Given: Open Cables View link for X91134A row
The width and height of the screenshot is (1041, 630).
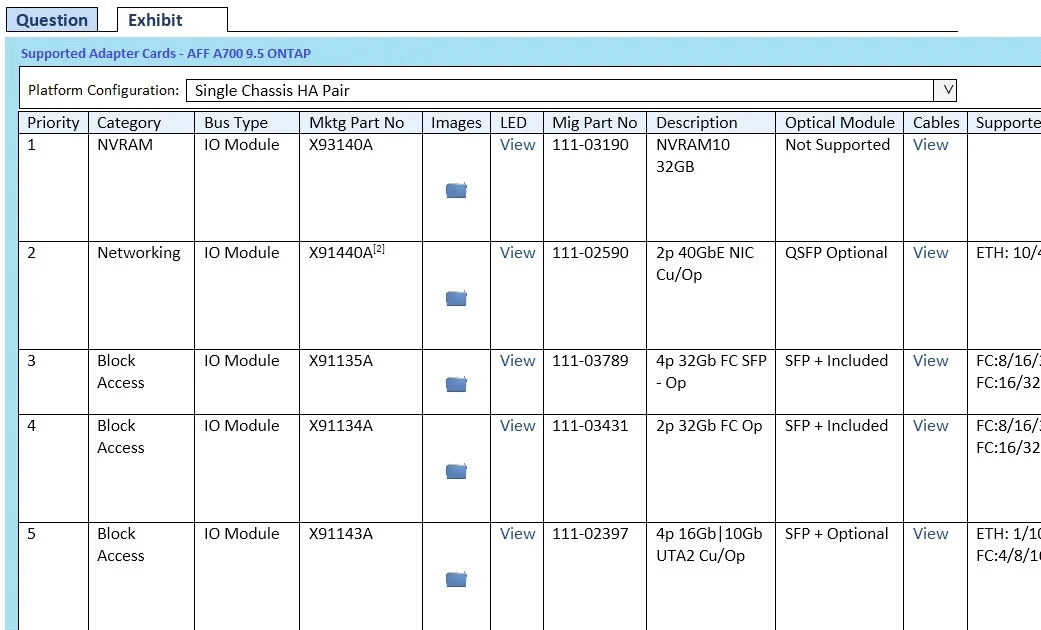Looking at the screenshot, I should coord(930,426).
